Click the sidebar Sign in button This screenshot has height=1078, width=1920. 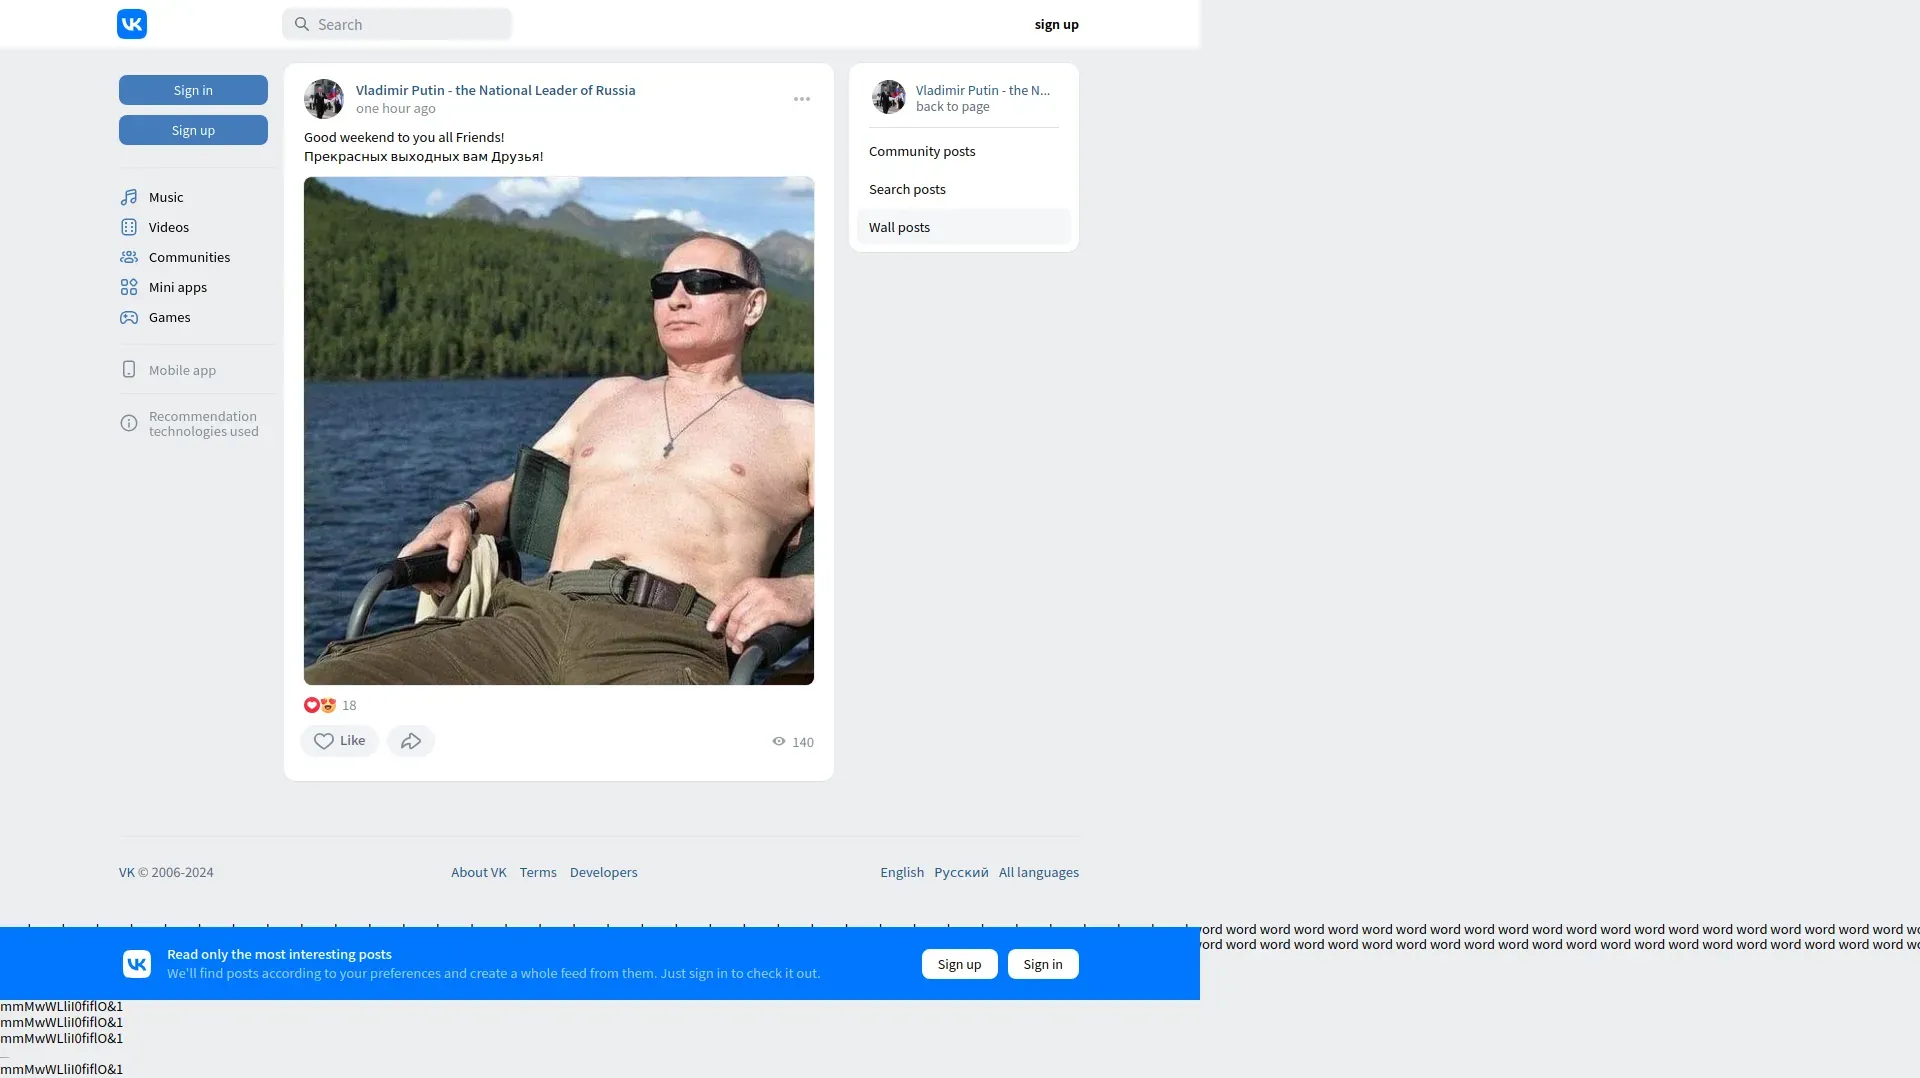193,90
